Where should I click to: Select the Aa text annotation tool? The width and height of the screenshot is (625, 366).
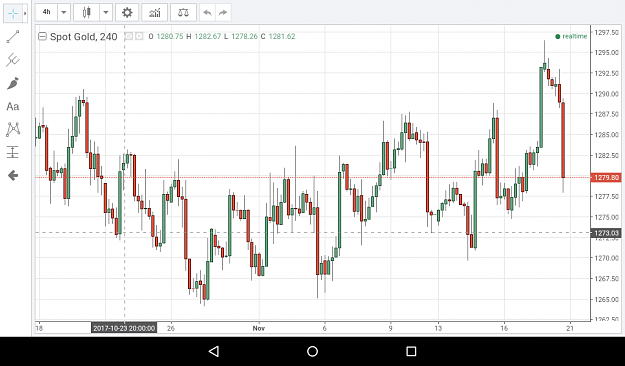pyautogui.click(x=13, y=106)
